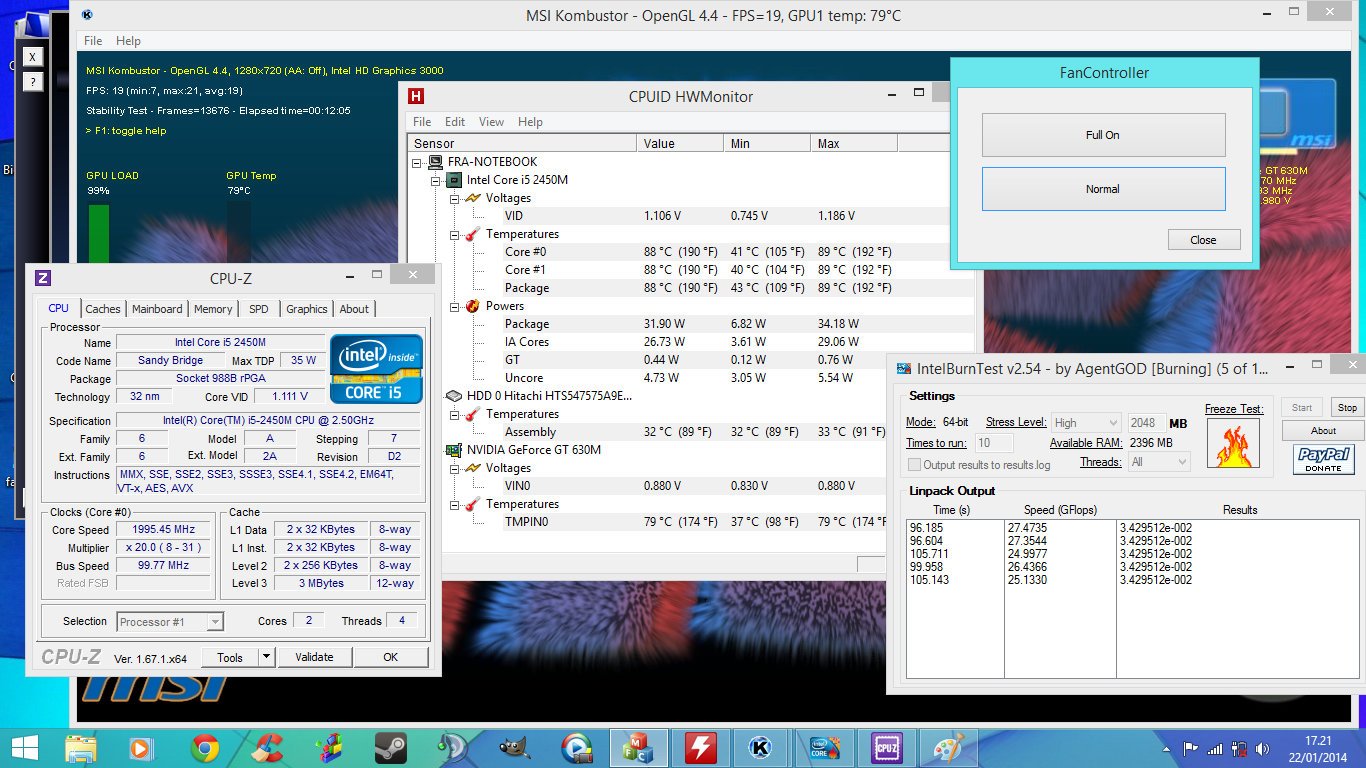The width and height of the screenshot is (1366, 768).
Task: Click the Intel Core i5 logo in CPU-Z
Action: (376, 369)
